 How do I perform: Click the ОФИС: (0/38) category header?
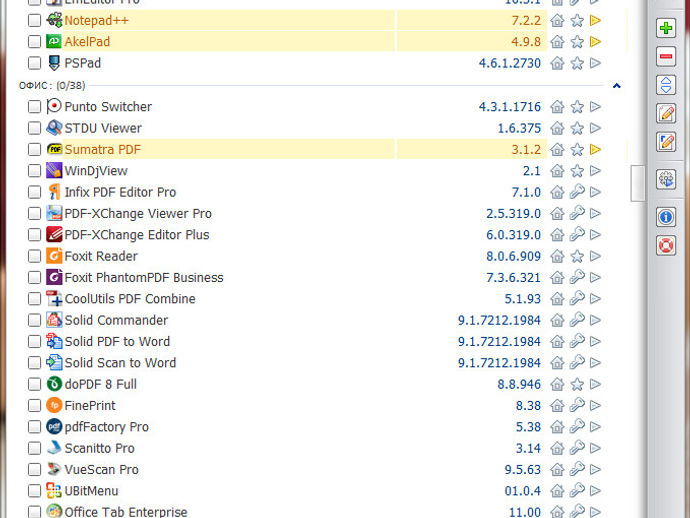point(52,85)
